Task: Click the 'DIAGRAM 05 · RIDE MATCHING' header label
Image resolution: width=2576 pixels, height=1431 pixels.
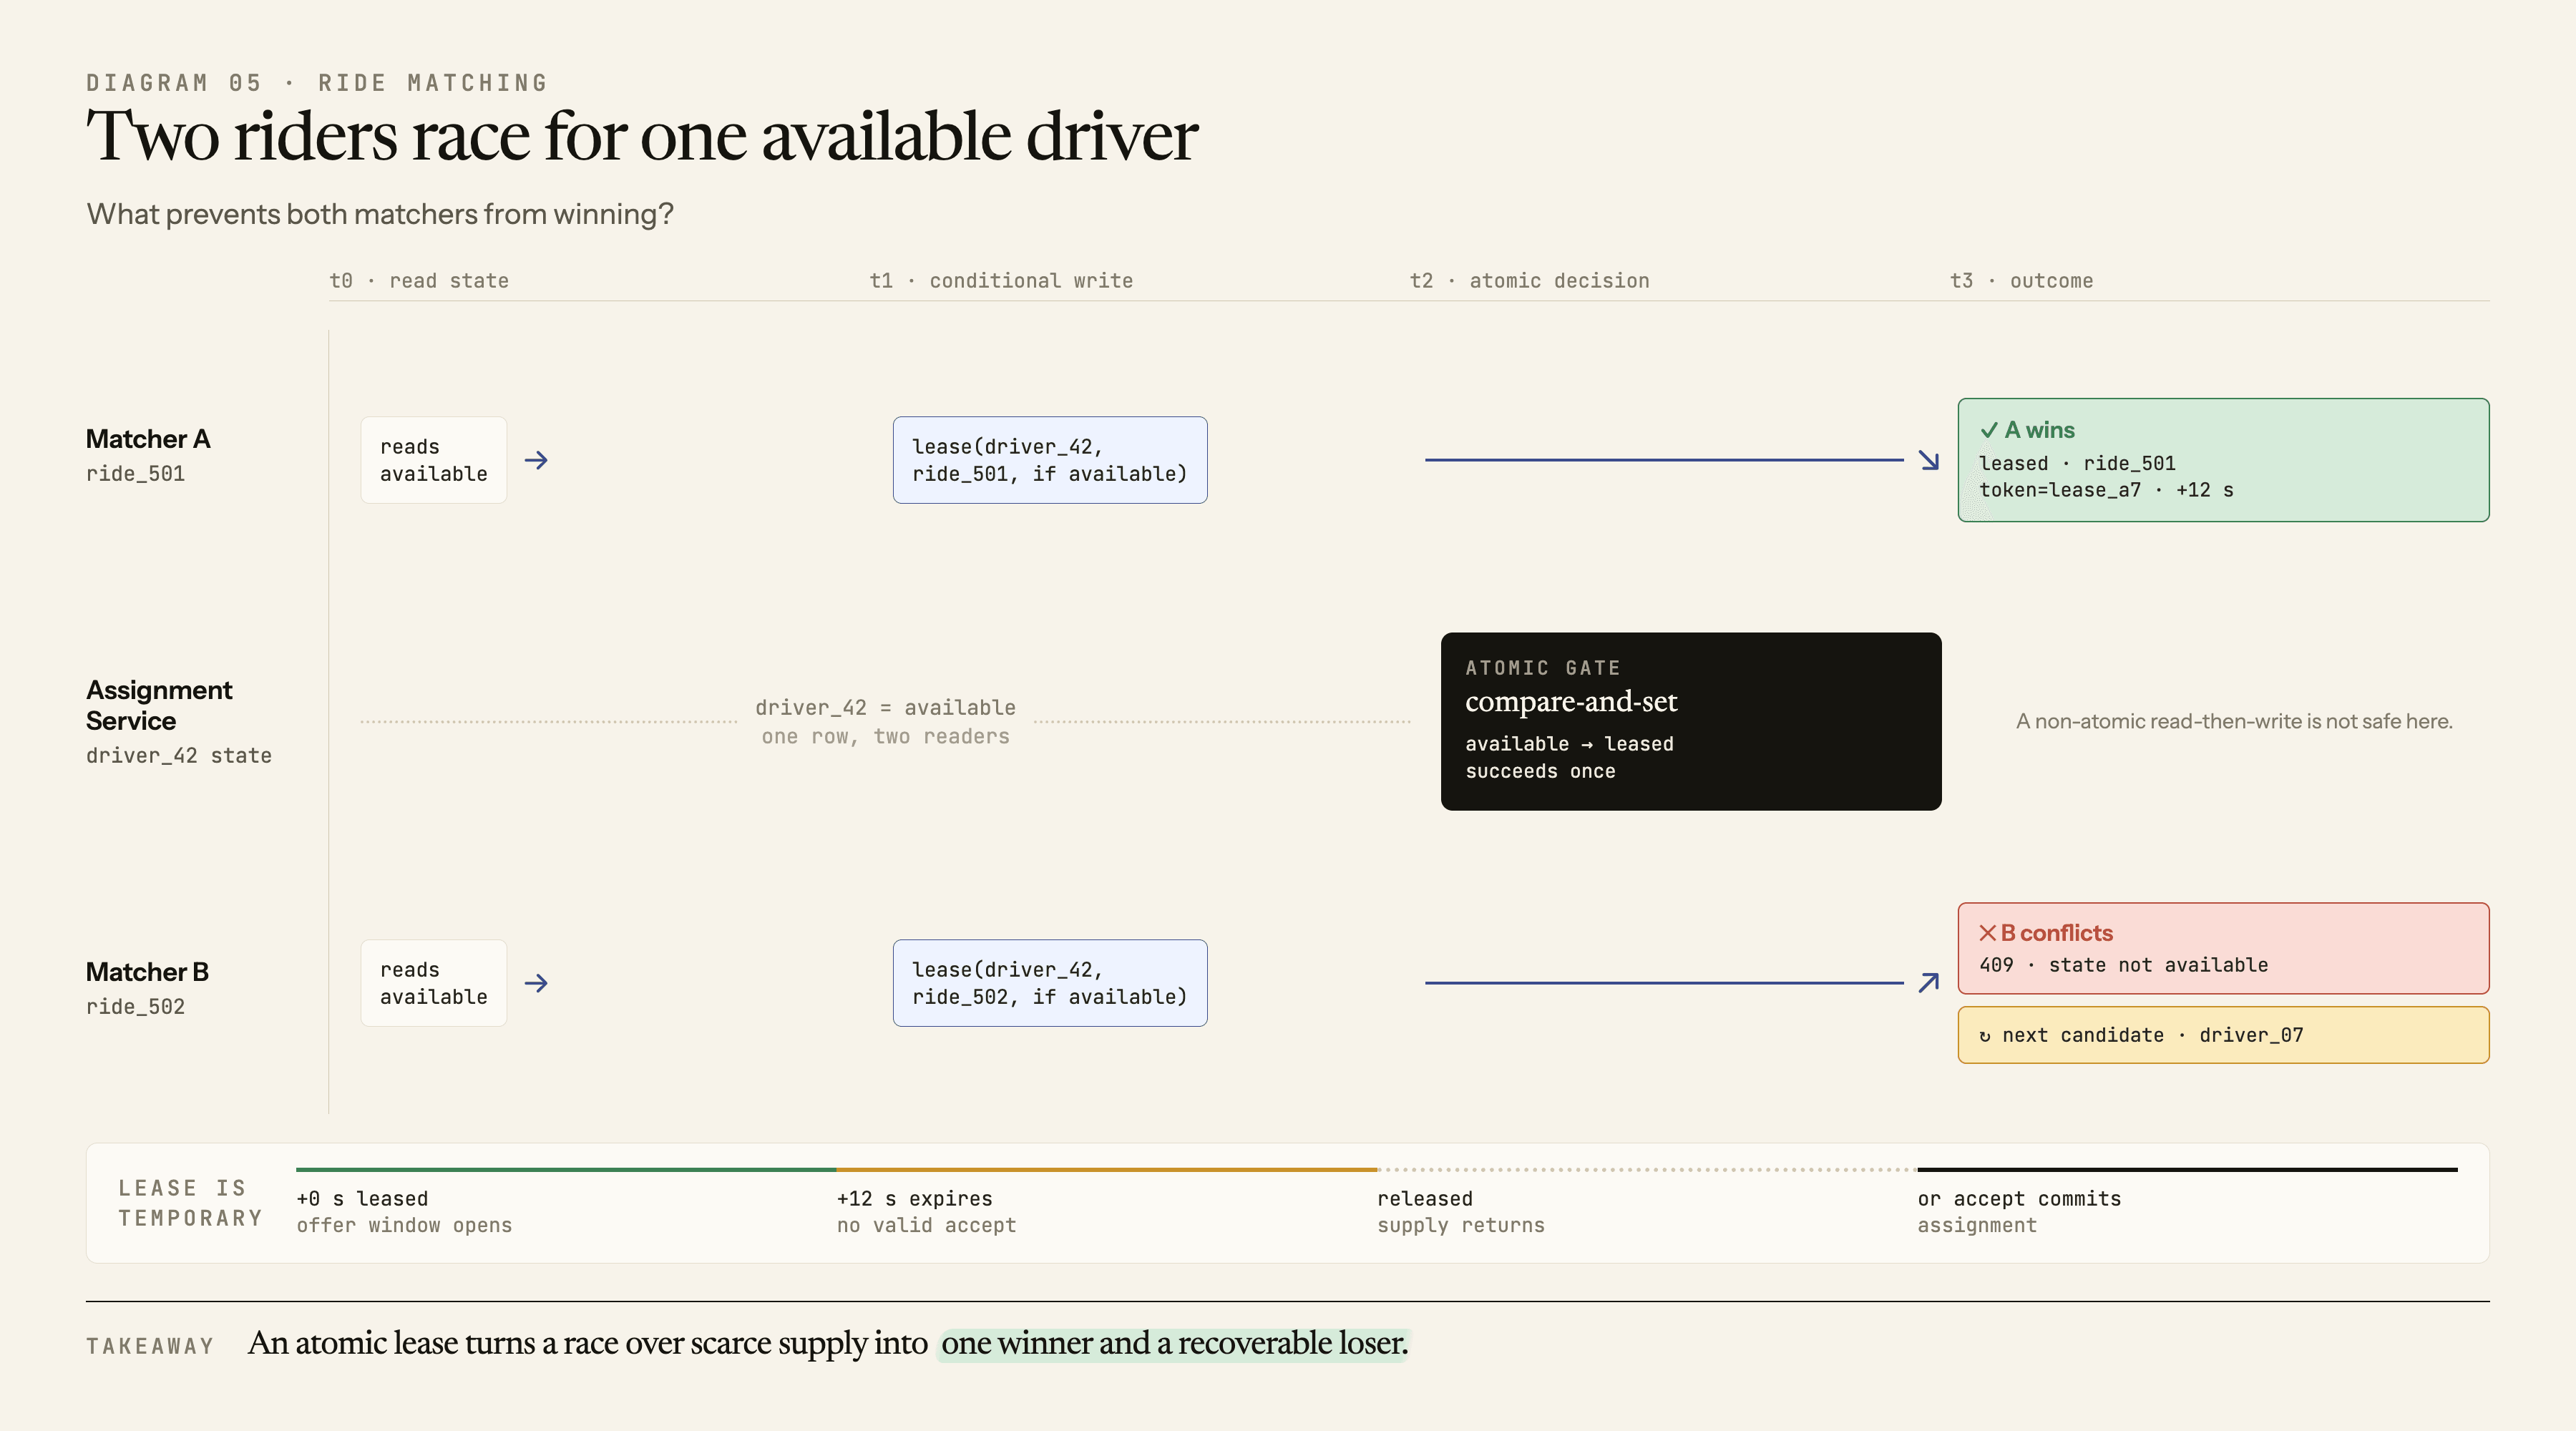Action: pyautogui.click(x=318, y=83)
